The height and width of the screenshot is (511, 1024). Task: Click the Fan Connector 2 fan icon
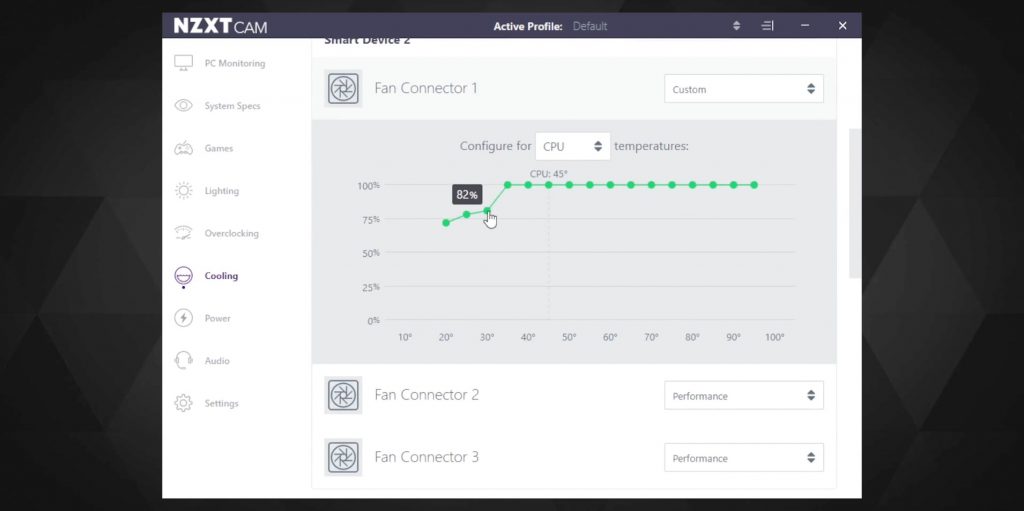(343, 395)
